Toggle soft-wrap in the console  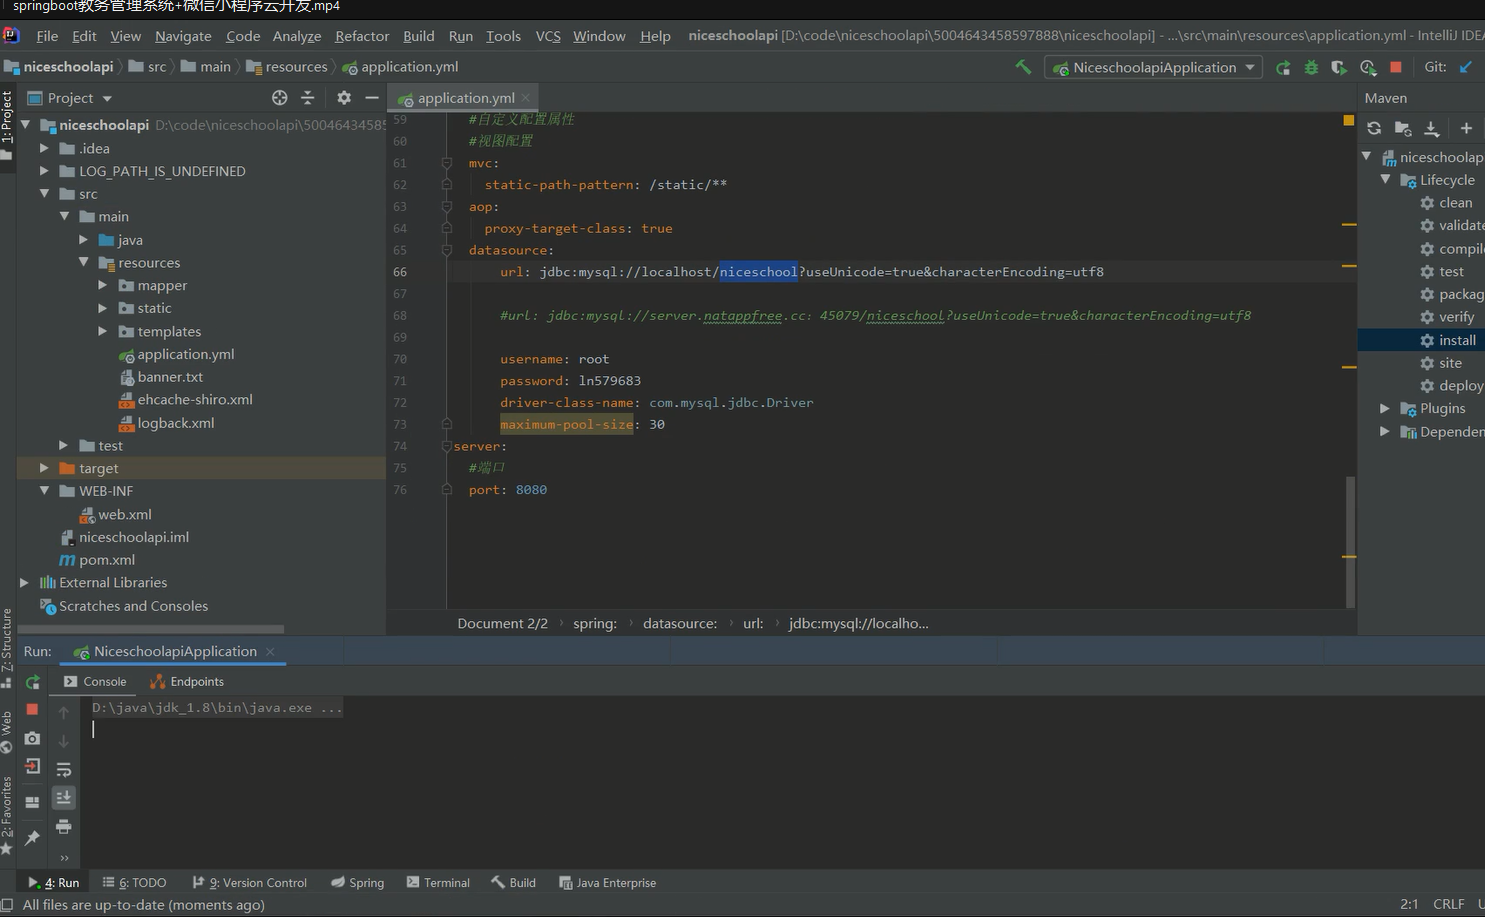(64, 769)
